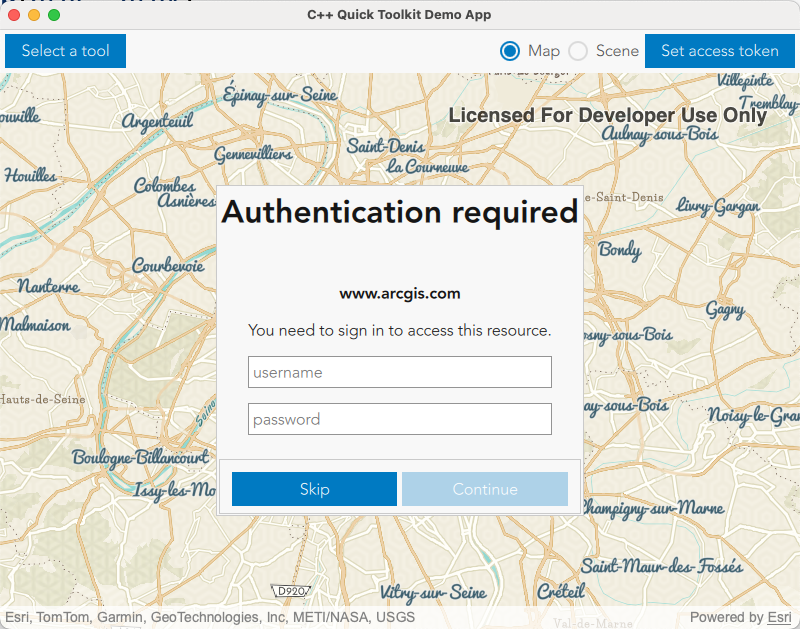Click the www.arcgis.com text in the dialog
The image size is (800, 629).
tap(399, 293)
